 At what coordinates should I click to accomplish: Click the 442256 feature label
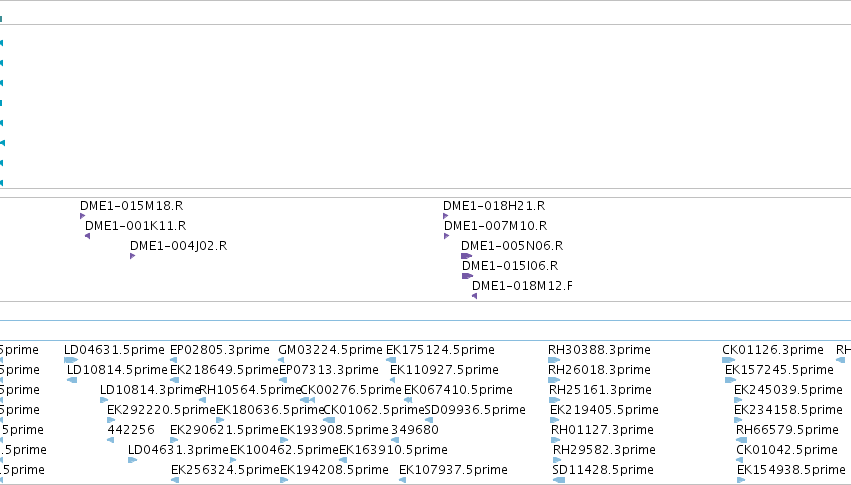(131, 431)
